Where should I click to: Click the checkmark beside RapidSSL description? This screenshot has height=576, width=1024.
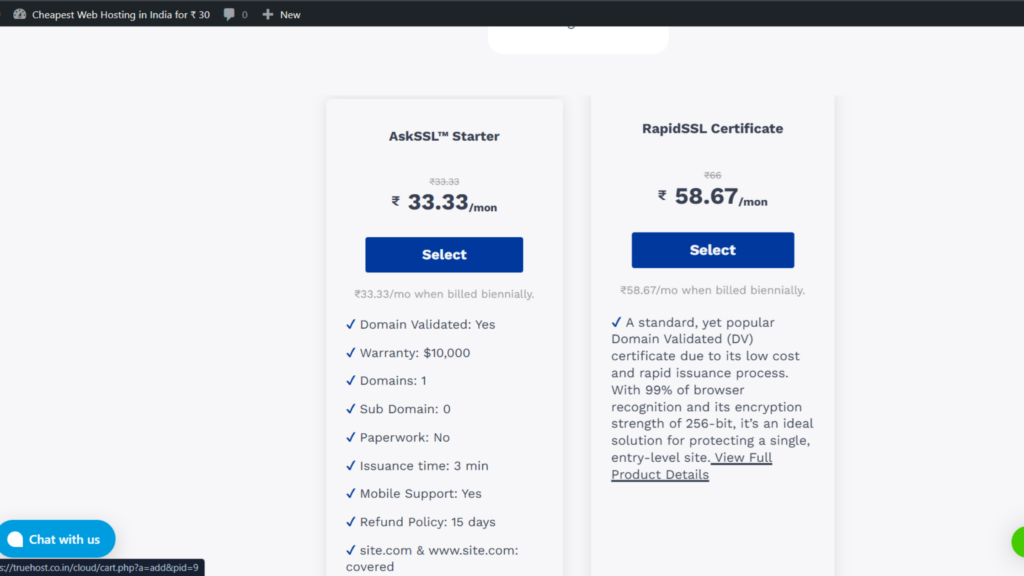coord(616,322)
